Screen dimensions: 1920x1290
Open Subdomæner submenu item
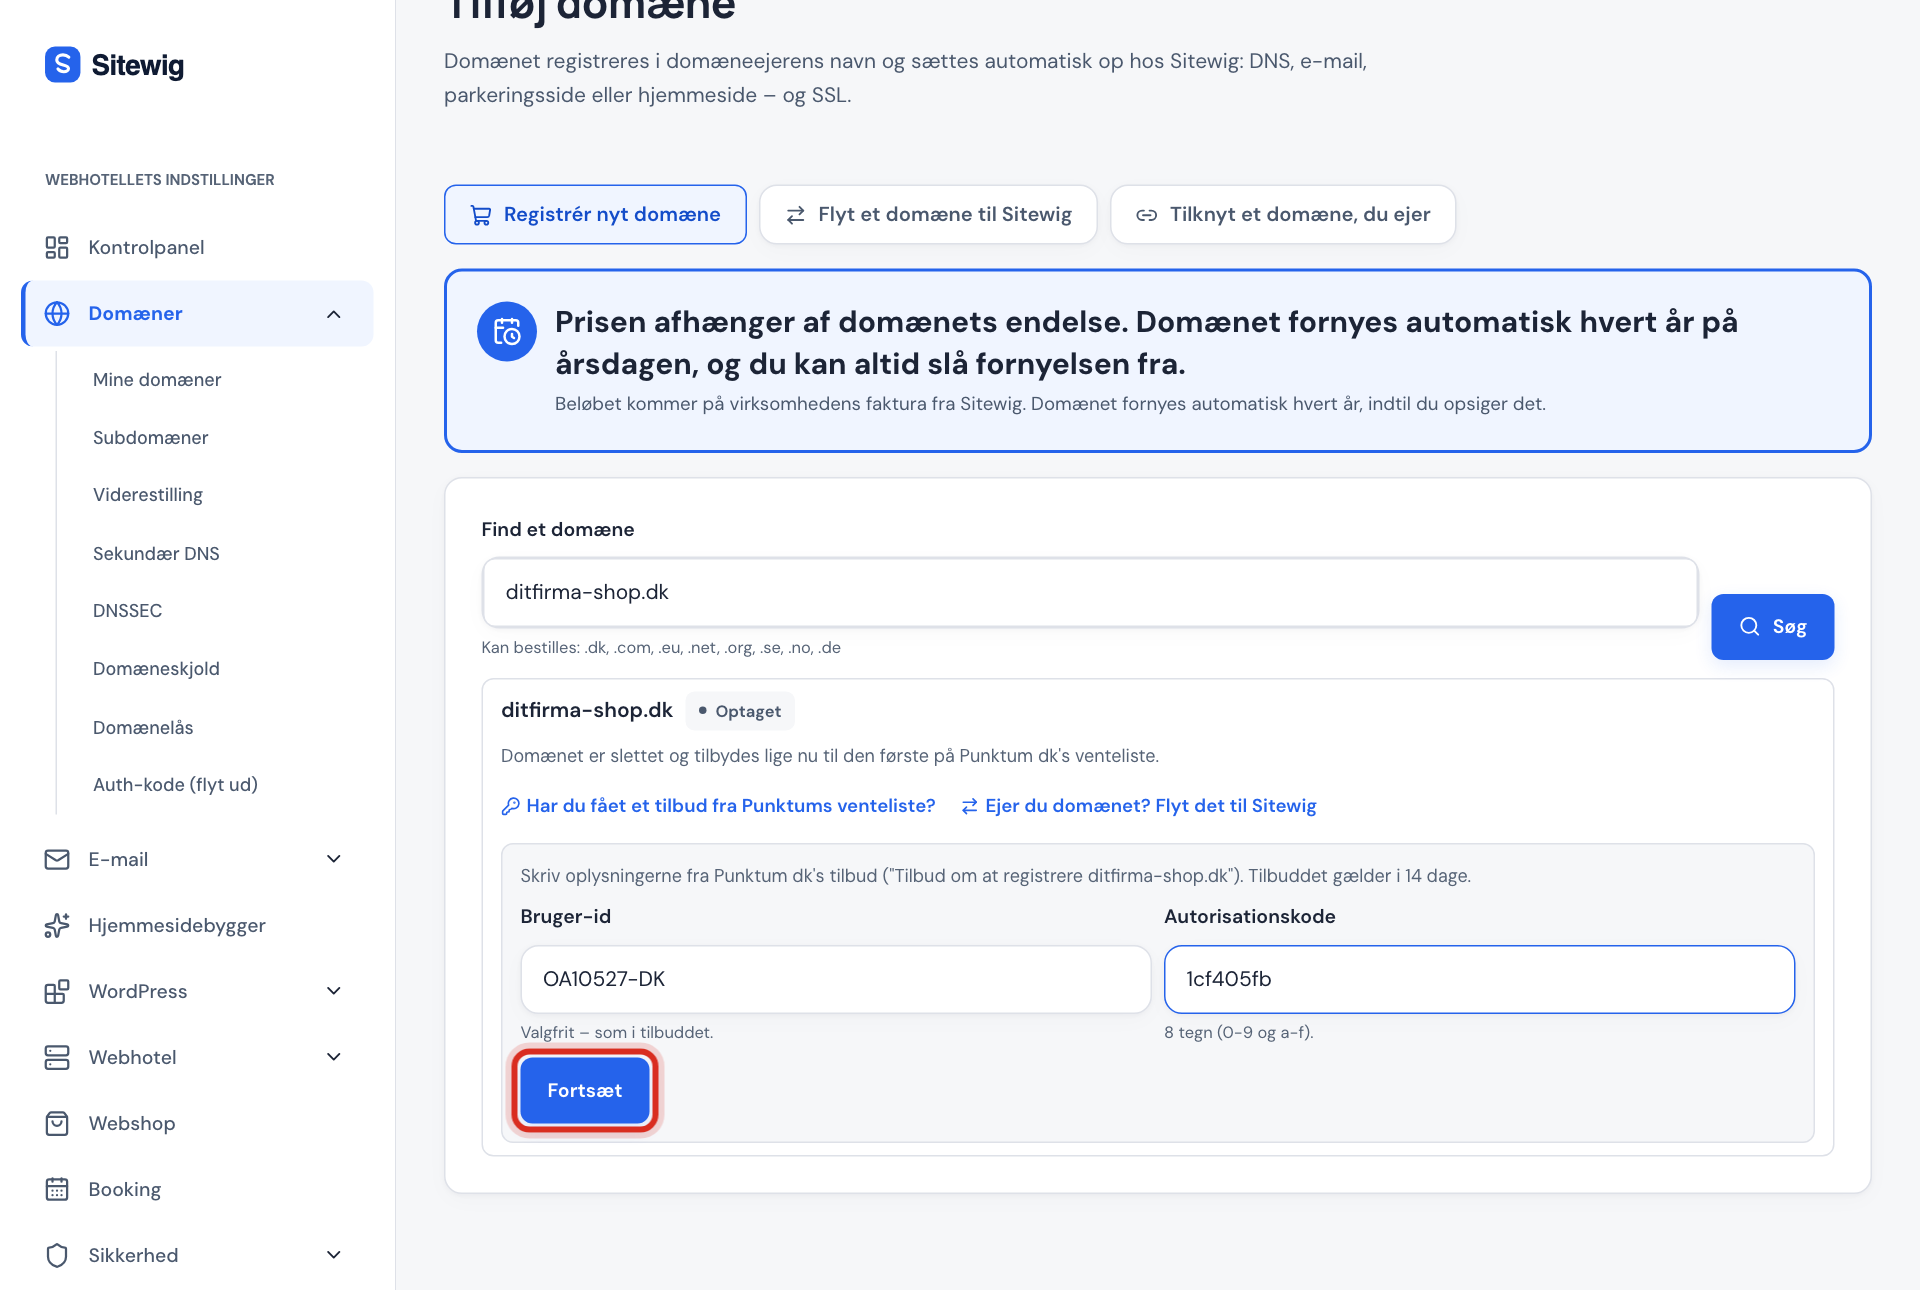pos(150,438)
